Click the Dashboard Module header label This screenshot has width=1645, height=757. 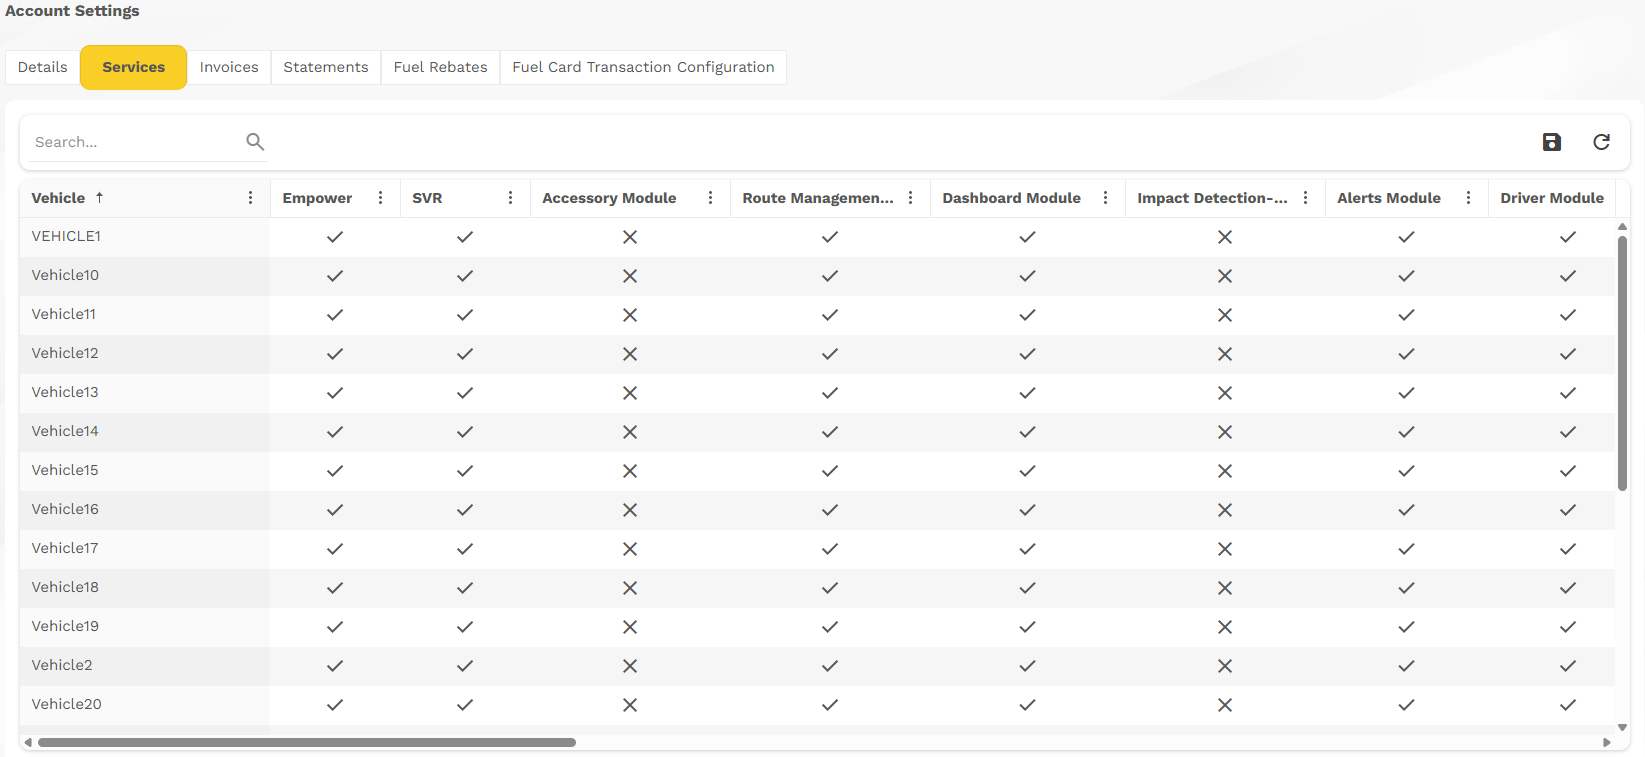point(1011,198)
